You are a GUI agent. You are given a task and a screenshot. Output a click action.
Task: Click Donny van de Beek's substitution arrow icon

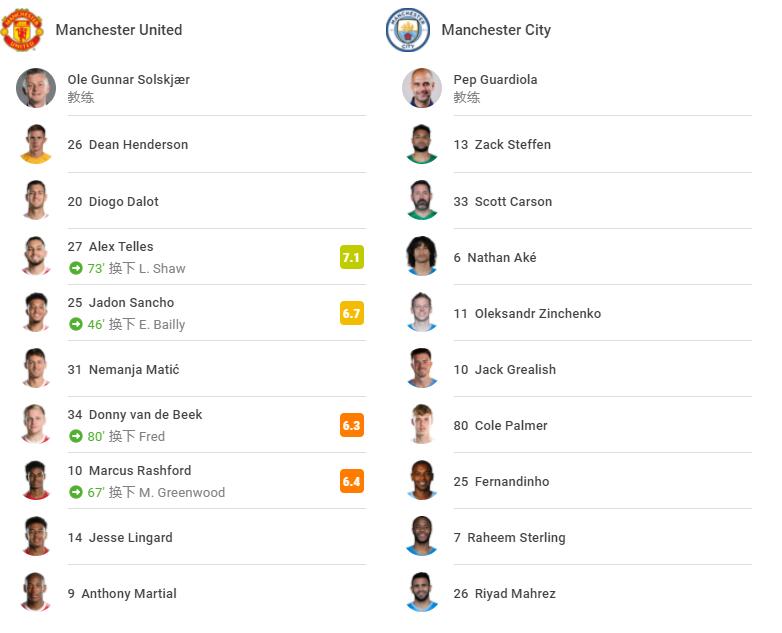coord(76,436)
